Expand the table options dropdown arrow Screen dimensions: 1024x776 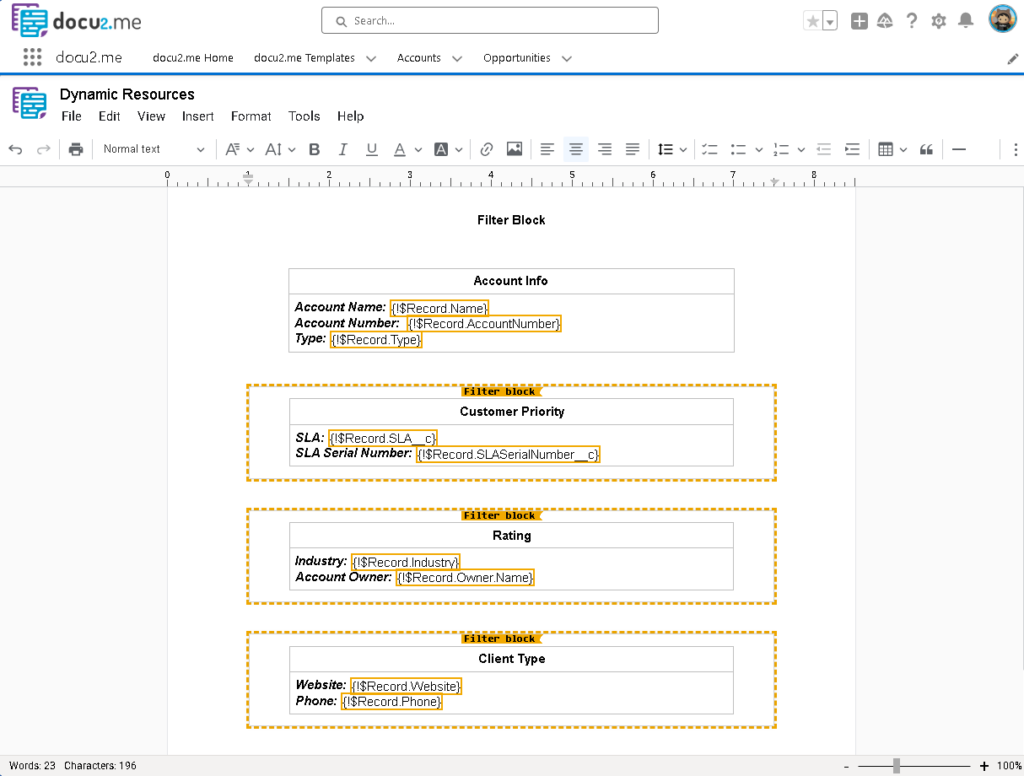pyautogui.click(x=903, y=150)
